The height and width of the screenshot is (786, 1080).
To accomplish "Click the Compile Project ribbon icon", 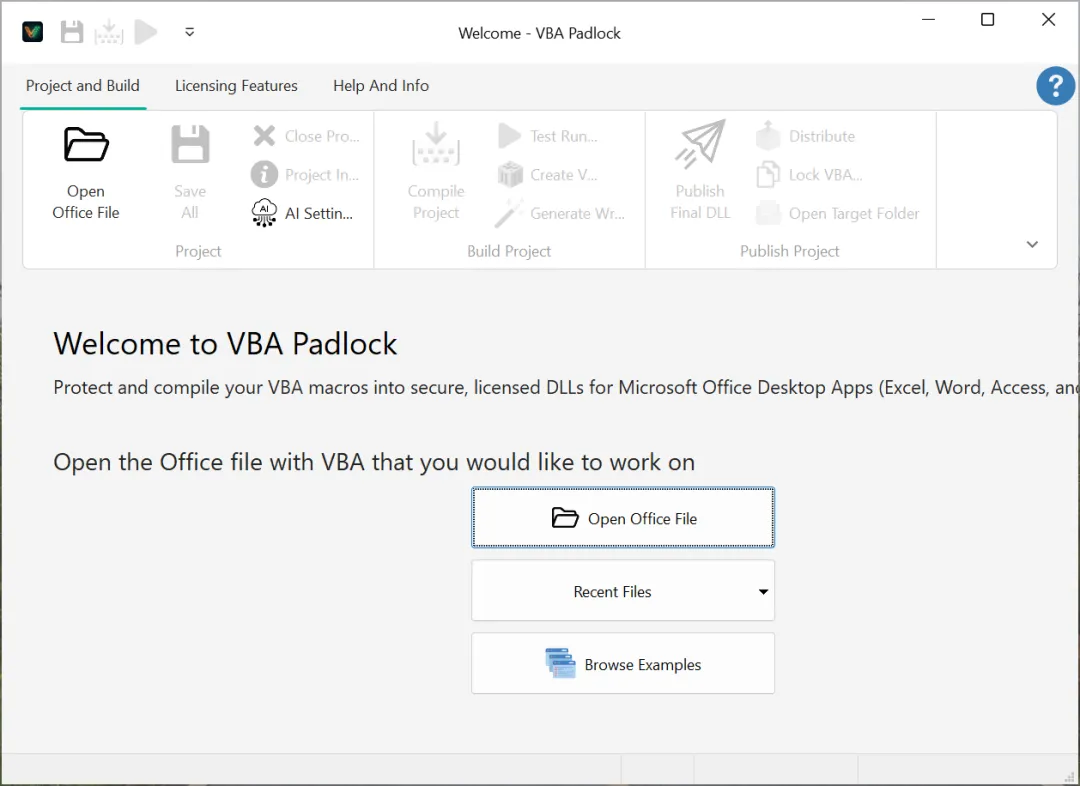I will 436,146.
